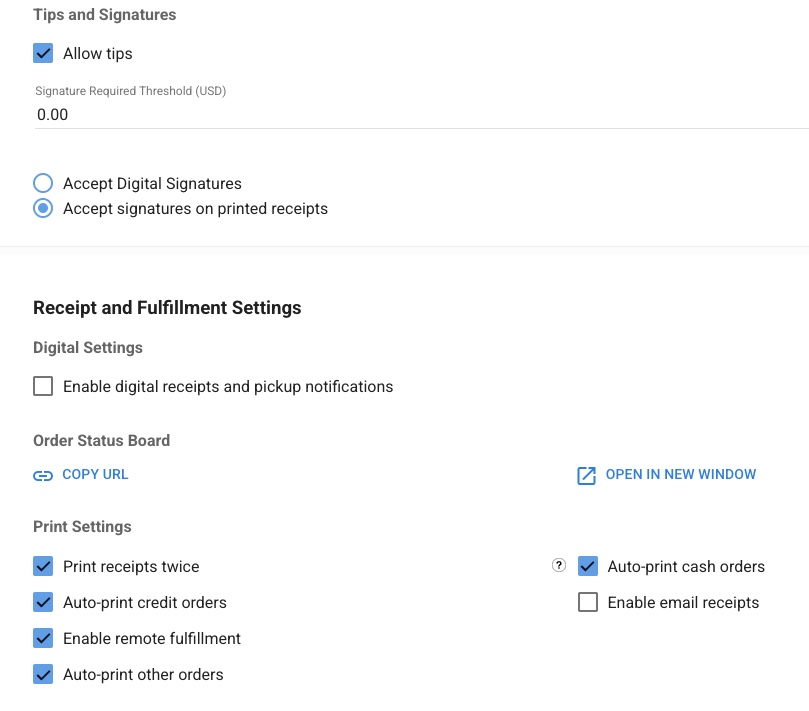Toggle Auto-print other orders checkbox
Screen dimensions: 809x711
coord(43,674)
